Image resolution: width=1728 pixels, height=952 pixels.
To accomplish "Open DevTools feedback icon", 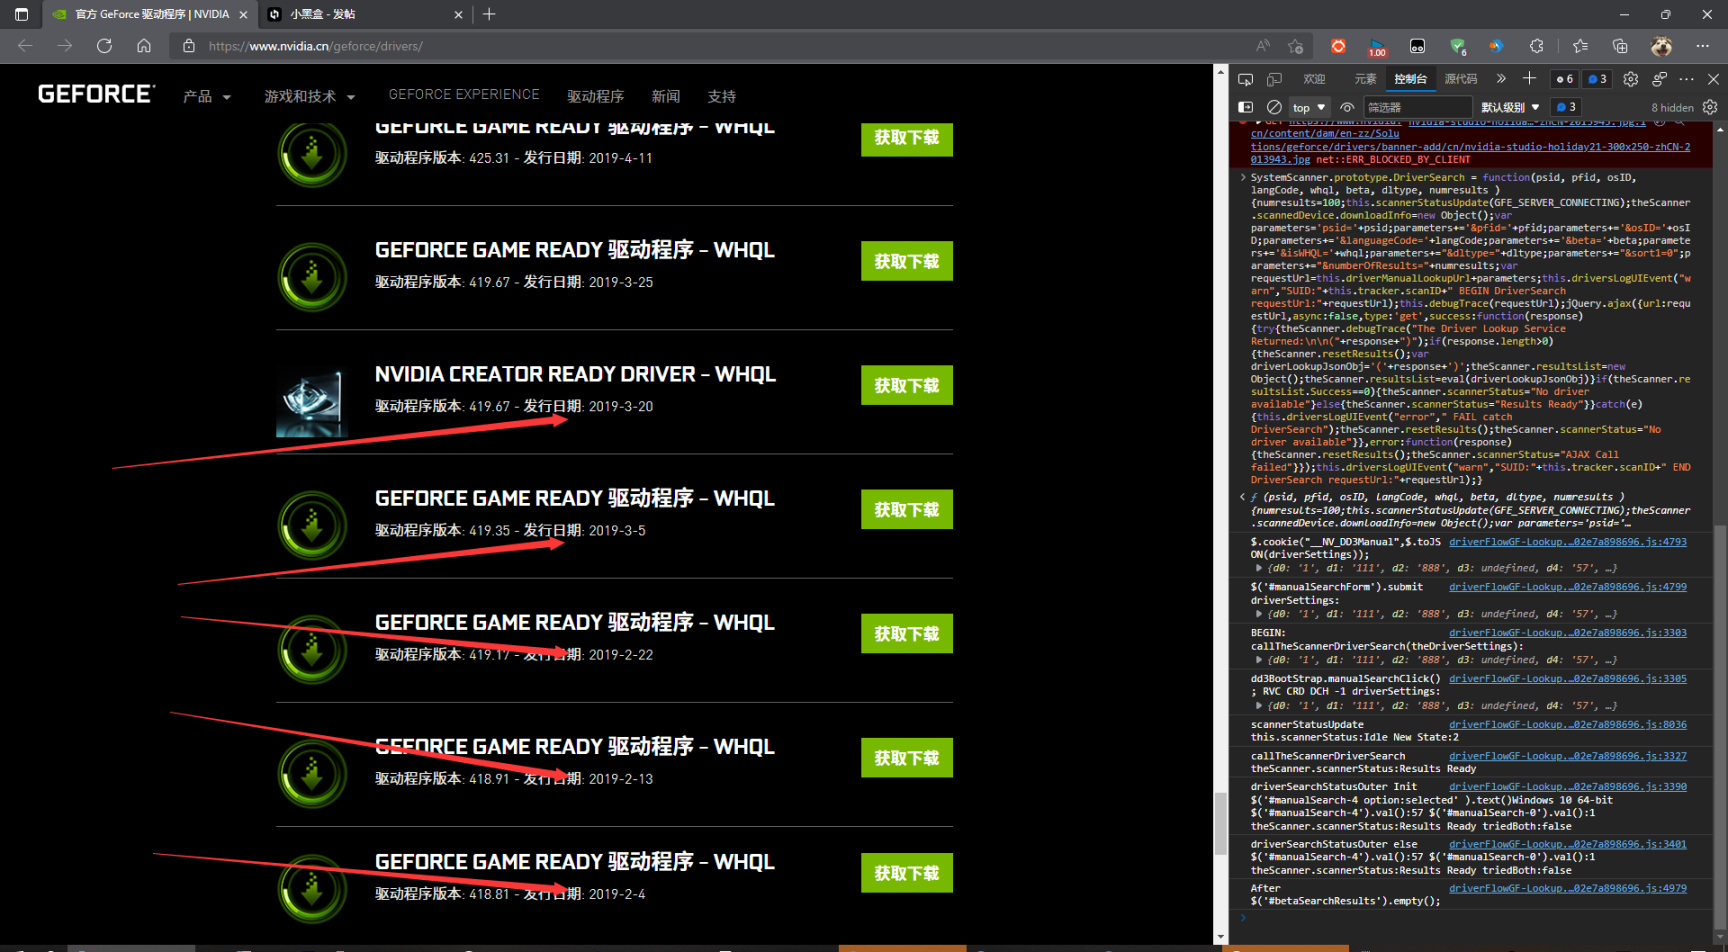I will click(x=1660, y=79).
